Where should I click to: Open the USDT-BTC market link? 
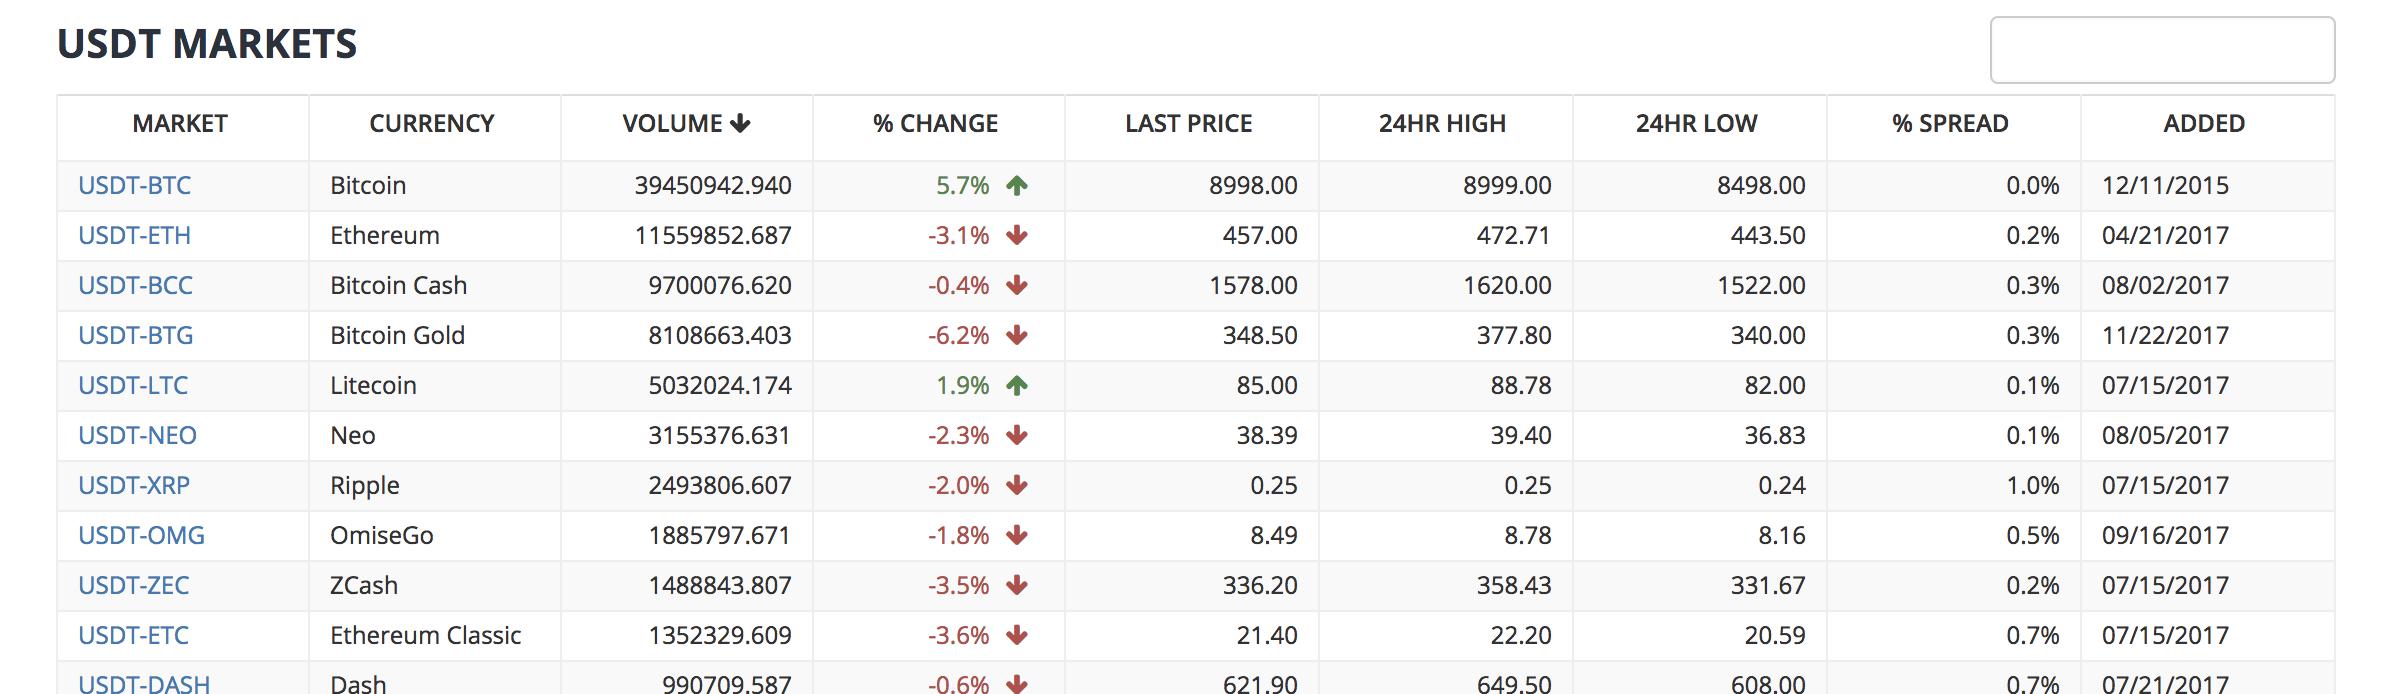[x=135, y=185]
